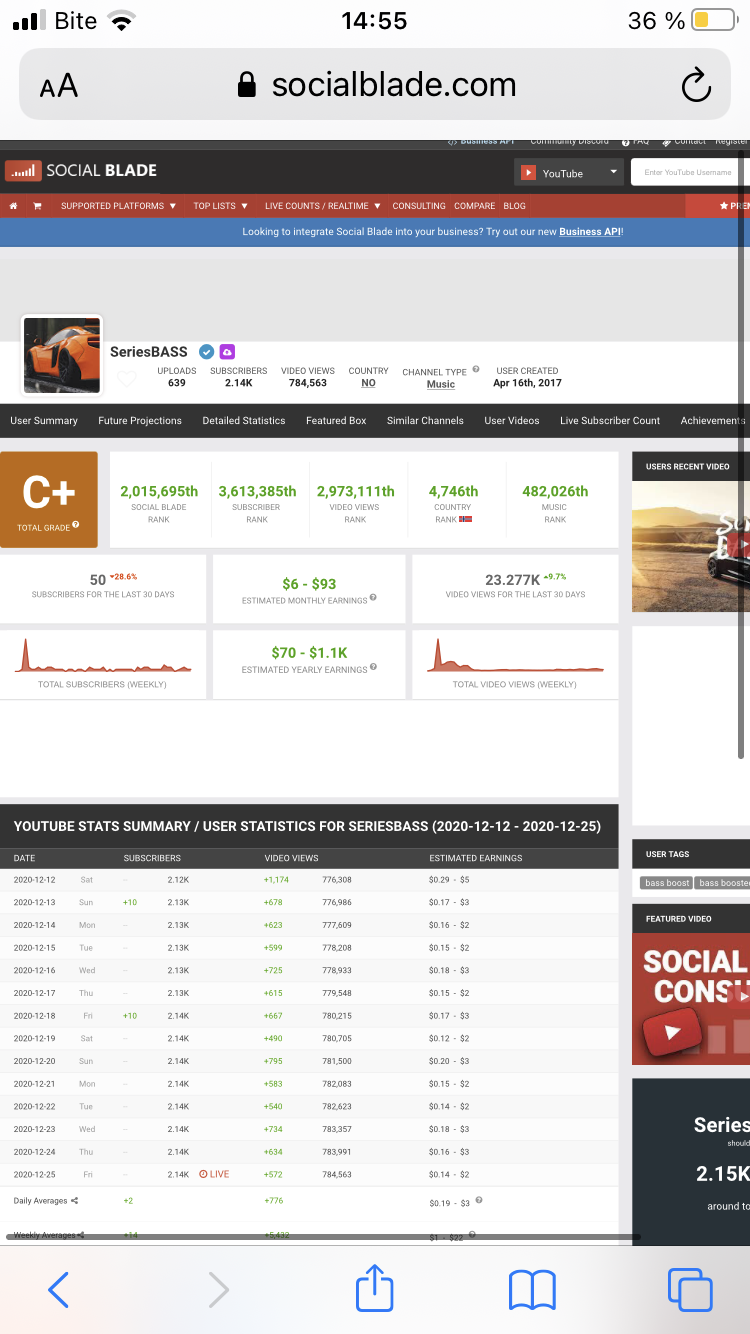Image resolution: width=750 pixels, height=1334 pixels.
Task: Click the 482,026th Music Rank value
Action: [555, 491]
